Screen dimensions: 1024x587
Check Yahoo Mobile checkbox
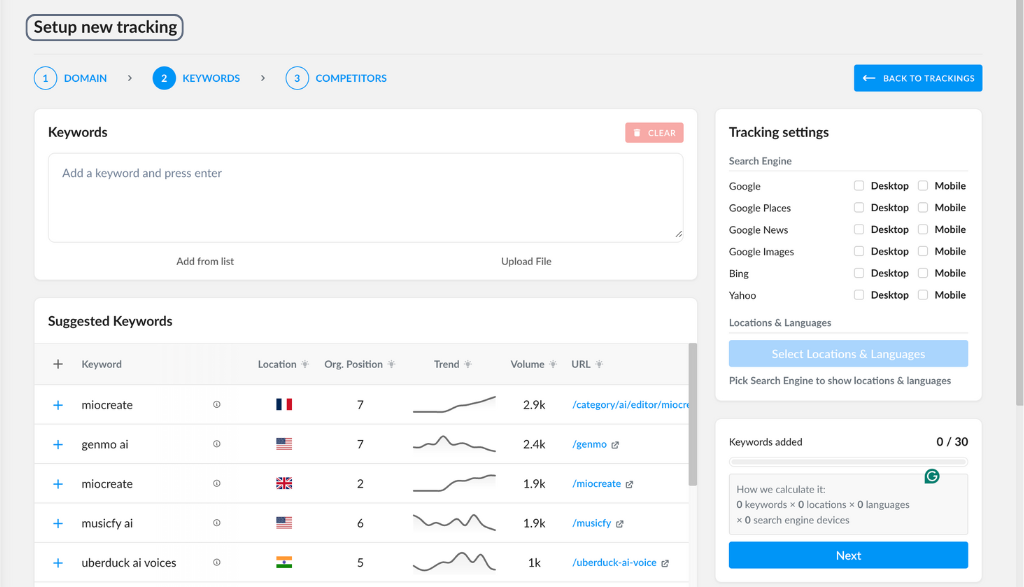[923, 295]
